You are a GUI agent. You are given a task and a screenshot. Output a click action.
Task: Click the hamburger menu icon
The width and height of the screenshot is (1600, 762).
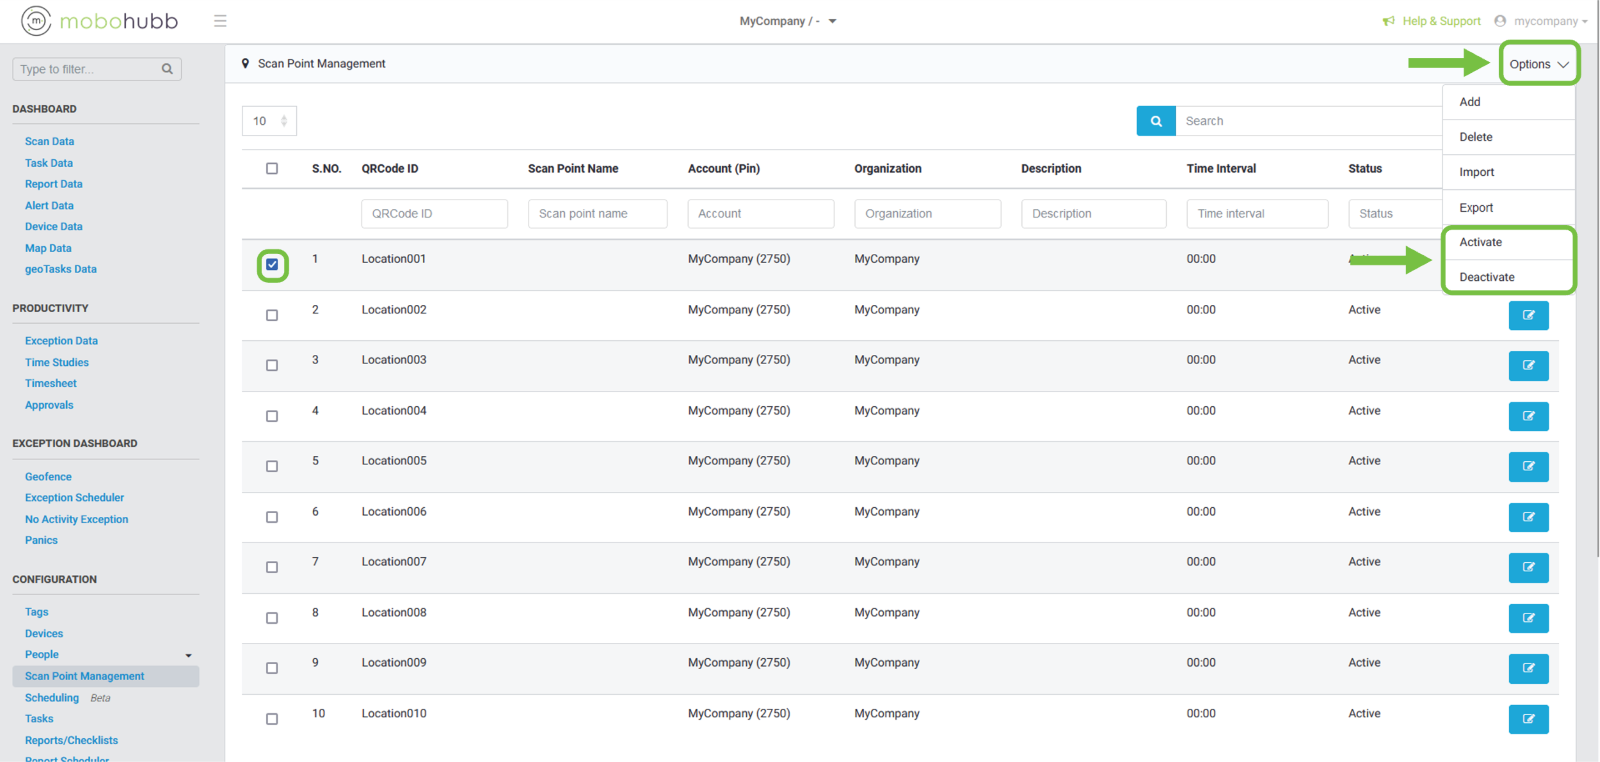[220, 21]
